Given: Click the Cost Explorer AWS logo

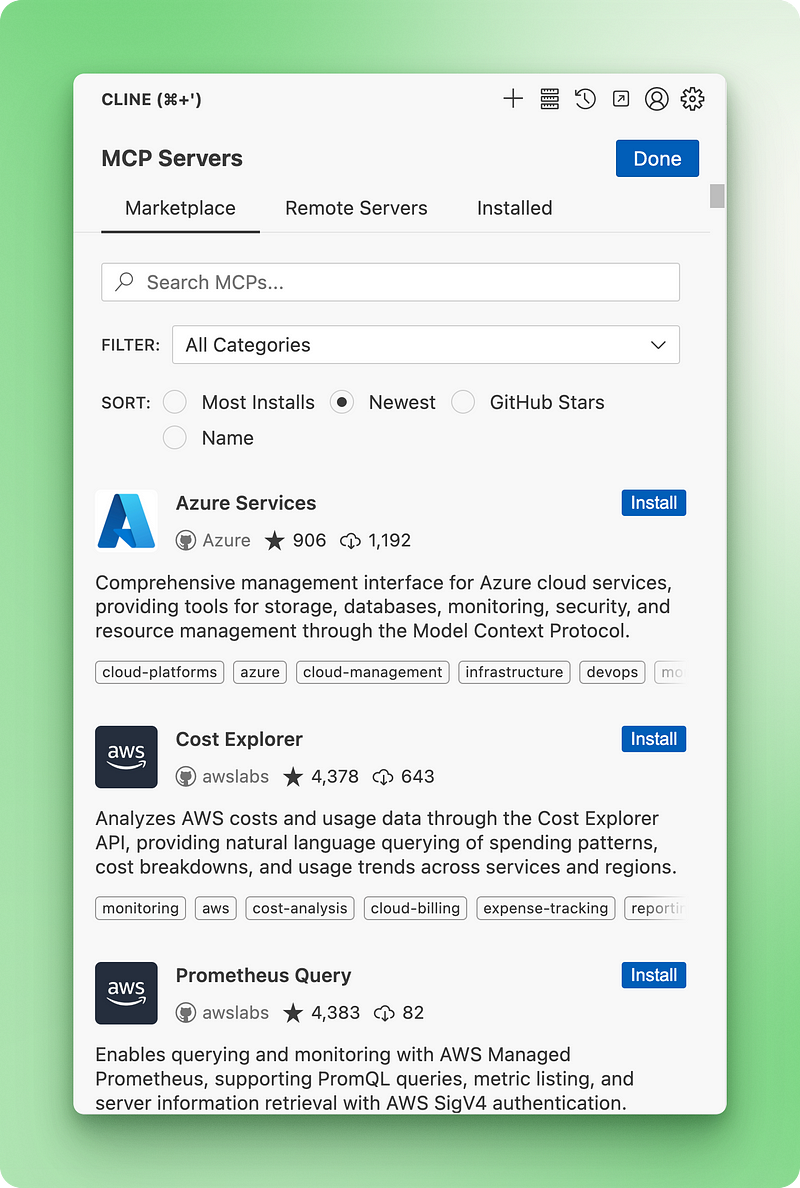Looking at the screenshot, I should 127,757.
